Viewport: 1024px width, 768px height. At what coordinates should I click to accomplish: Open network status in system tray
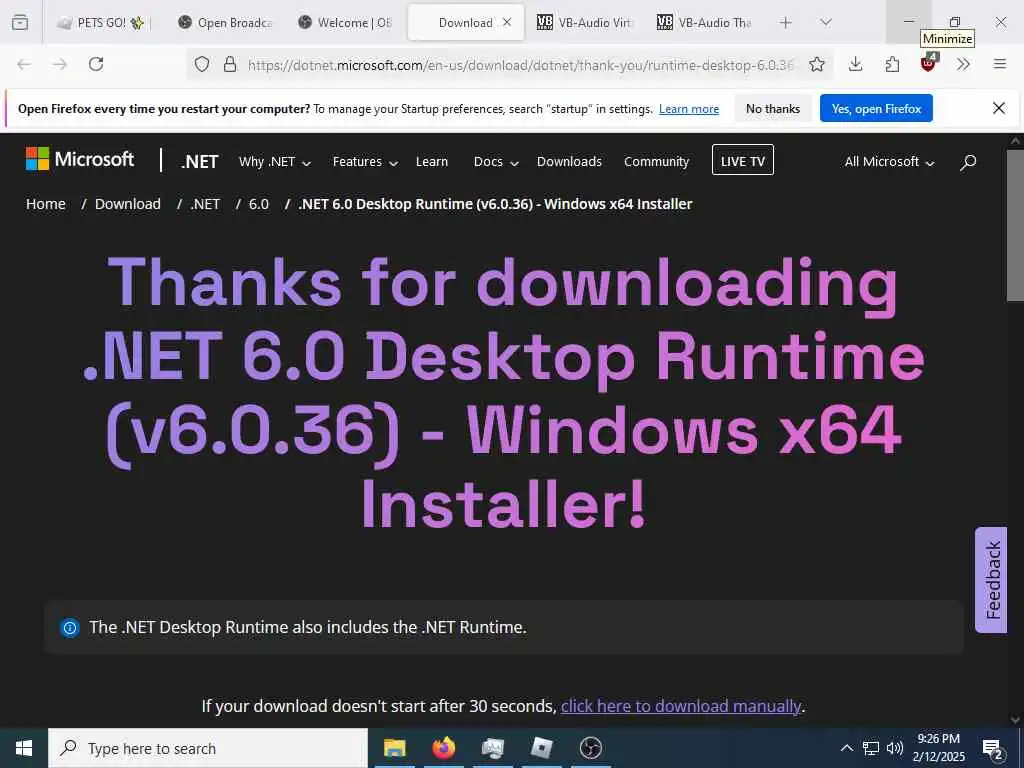[871, 748]
